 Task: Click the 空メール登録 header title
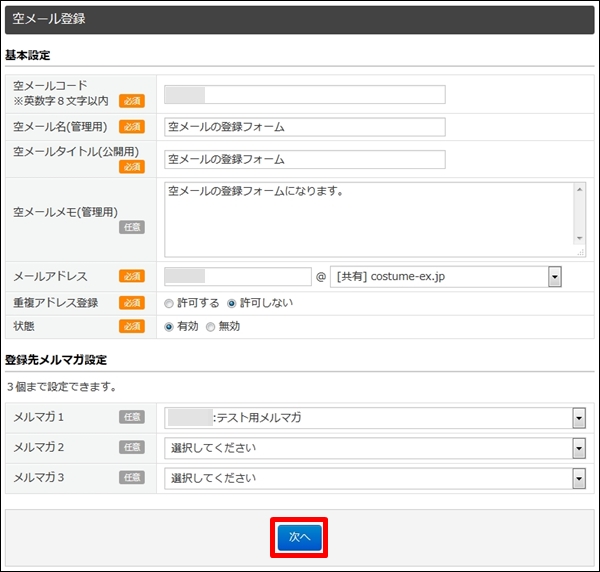tap(49, 18)
